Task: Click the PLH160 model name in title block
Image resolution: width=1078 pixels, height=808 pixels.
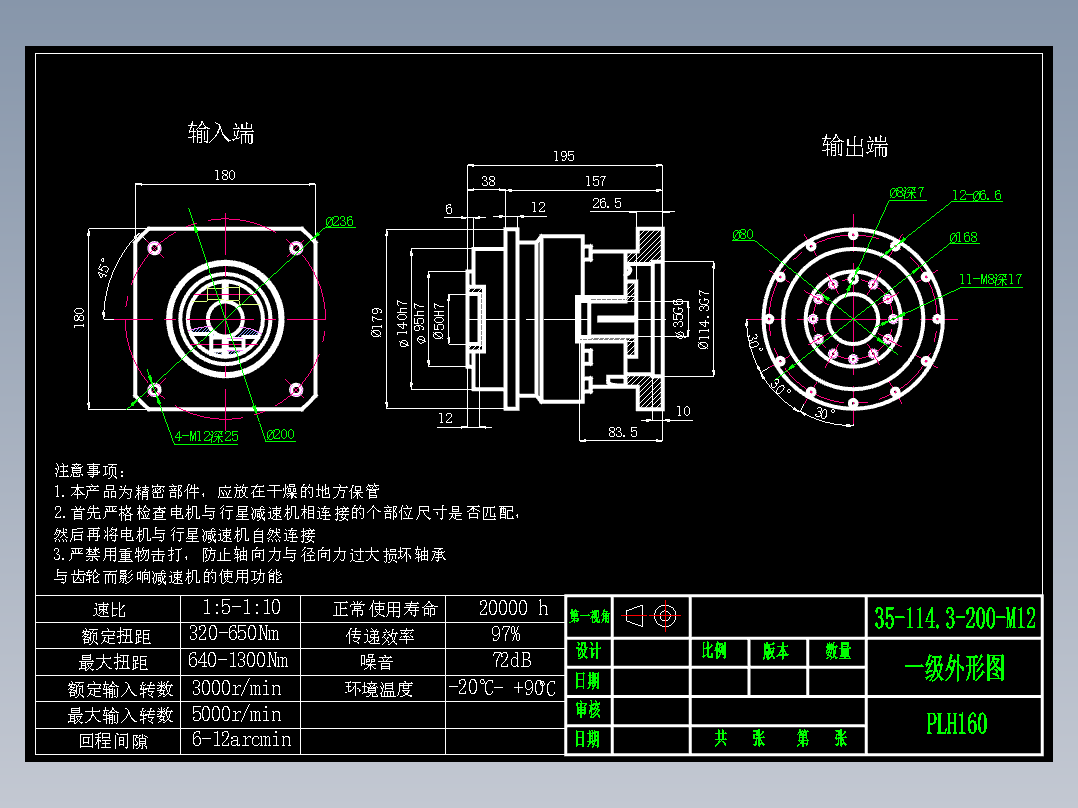Action: (955, 721)
